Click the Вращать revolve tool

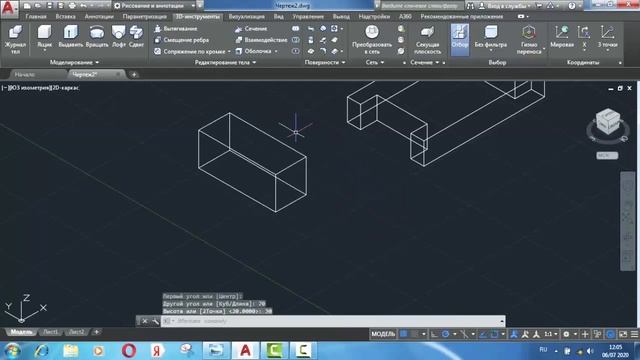[97, 36]
